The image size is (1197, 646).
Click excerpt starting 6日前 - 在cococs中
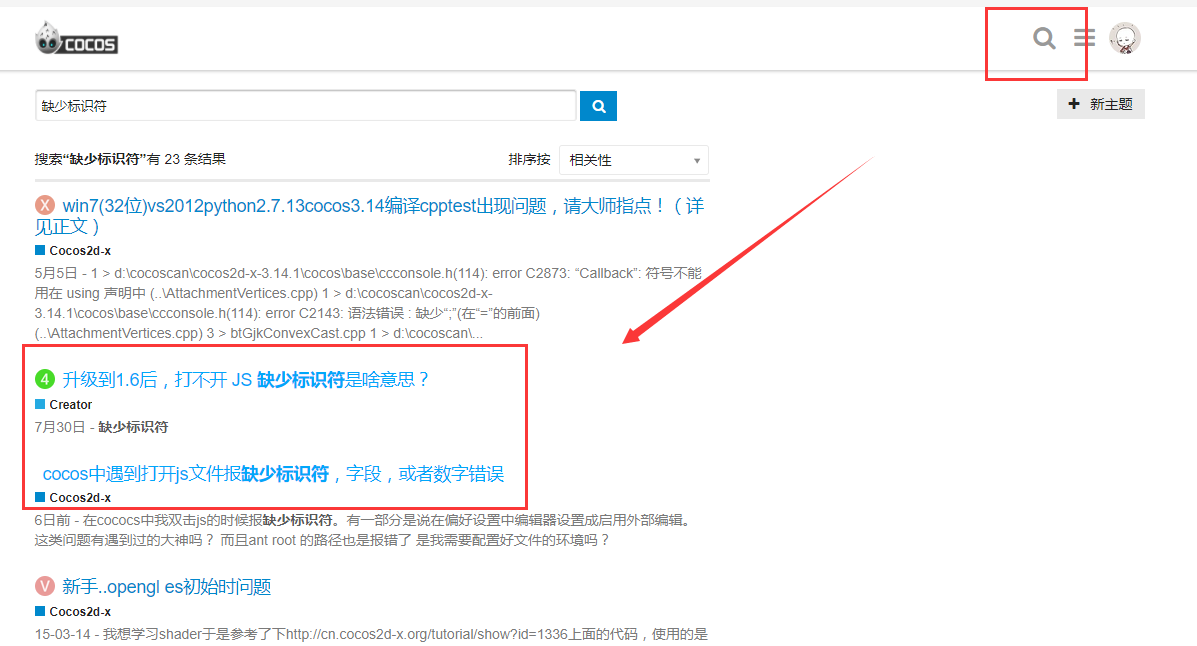click(x=364, y=530)
